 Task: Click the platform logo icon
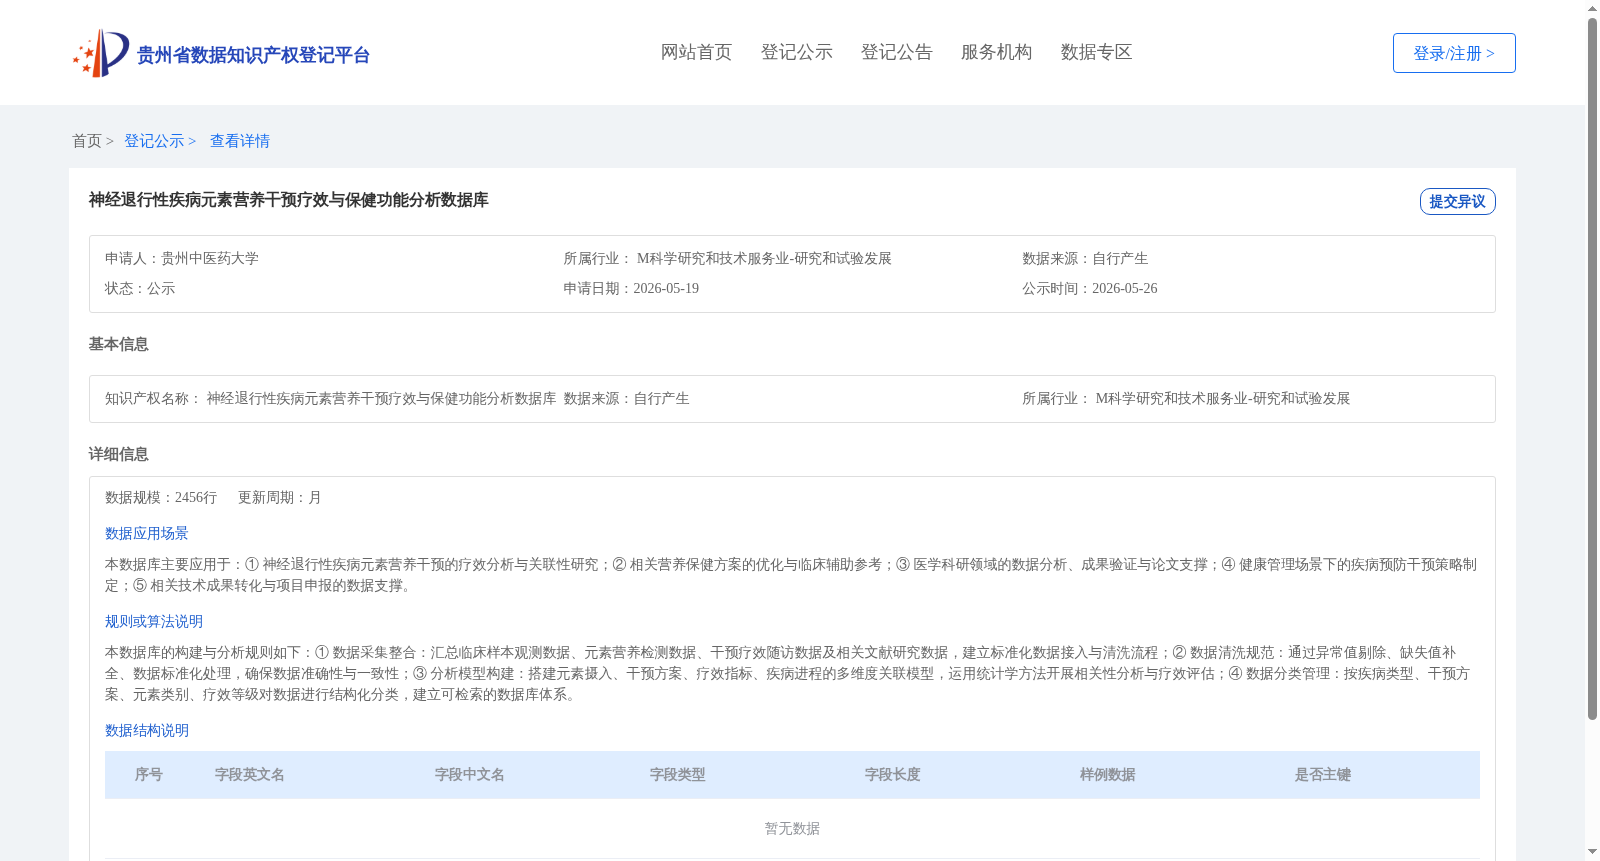click(x=101, y=53)
